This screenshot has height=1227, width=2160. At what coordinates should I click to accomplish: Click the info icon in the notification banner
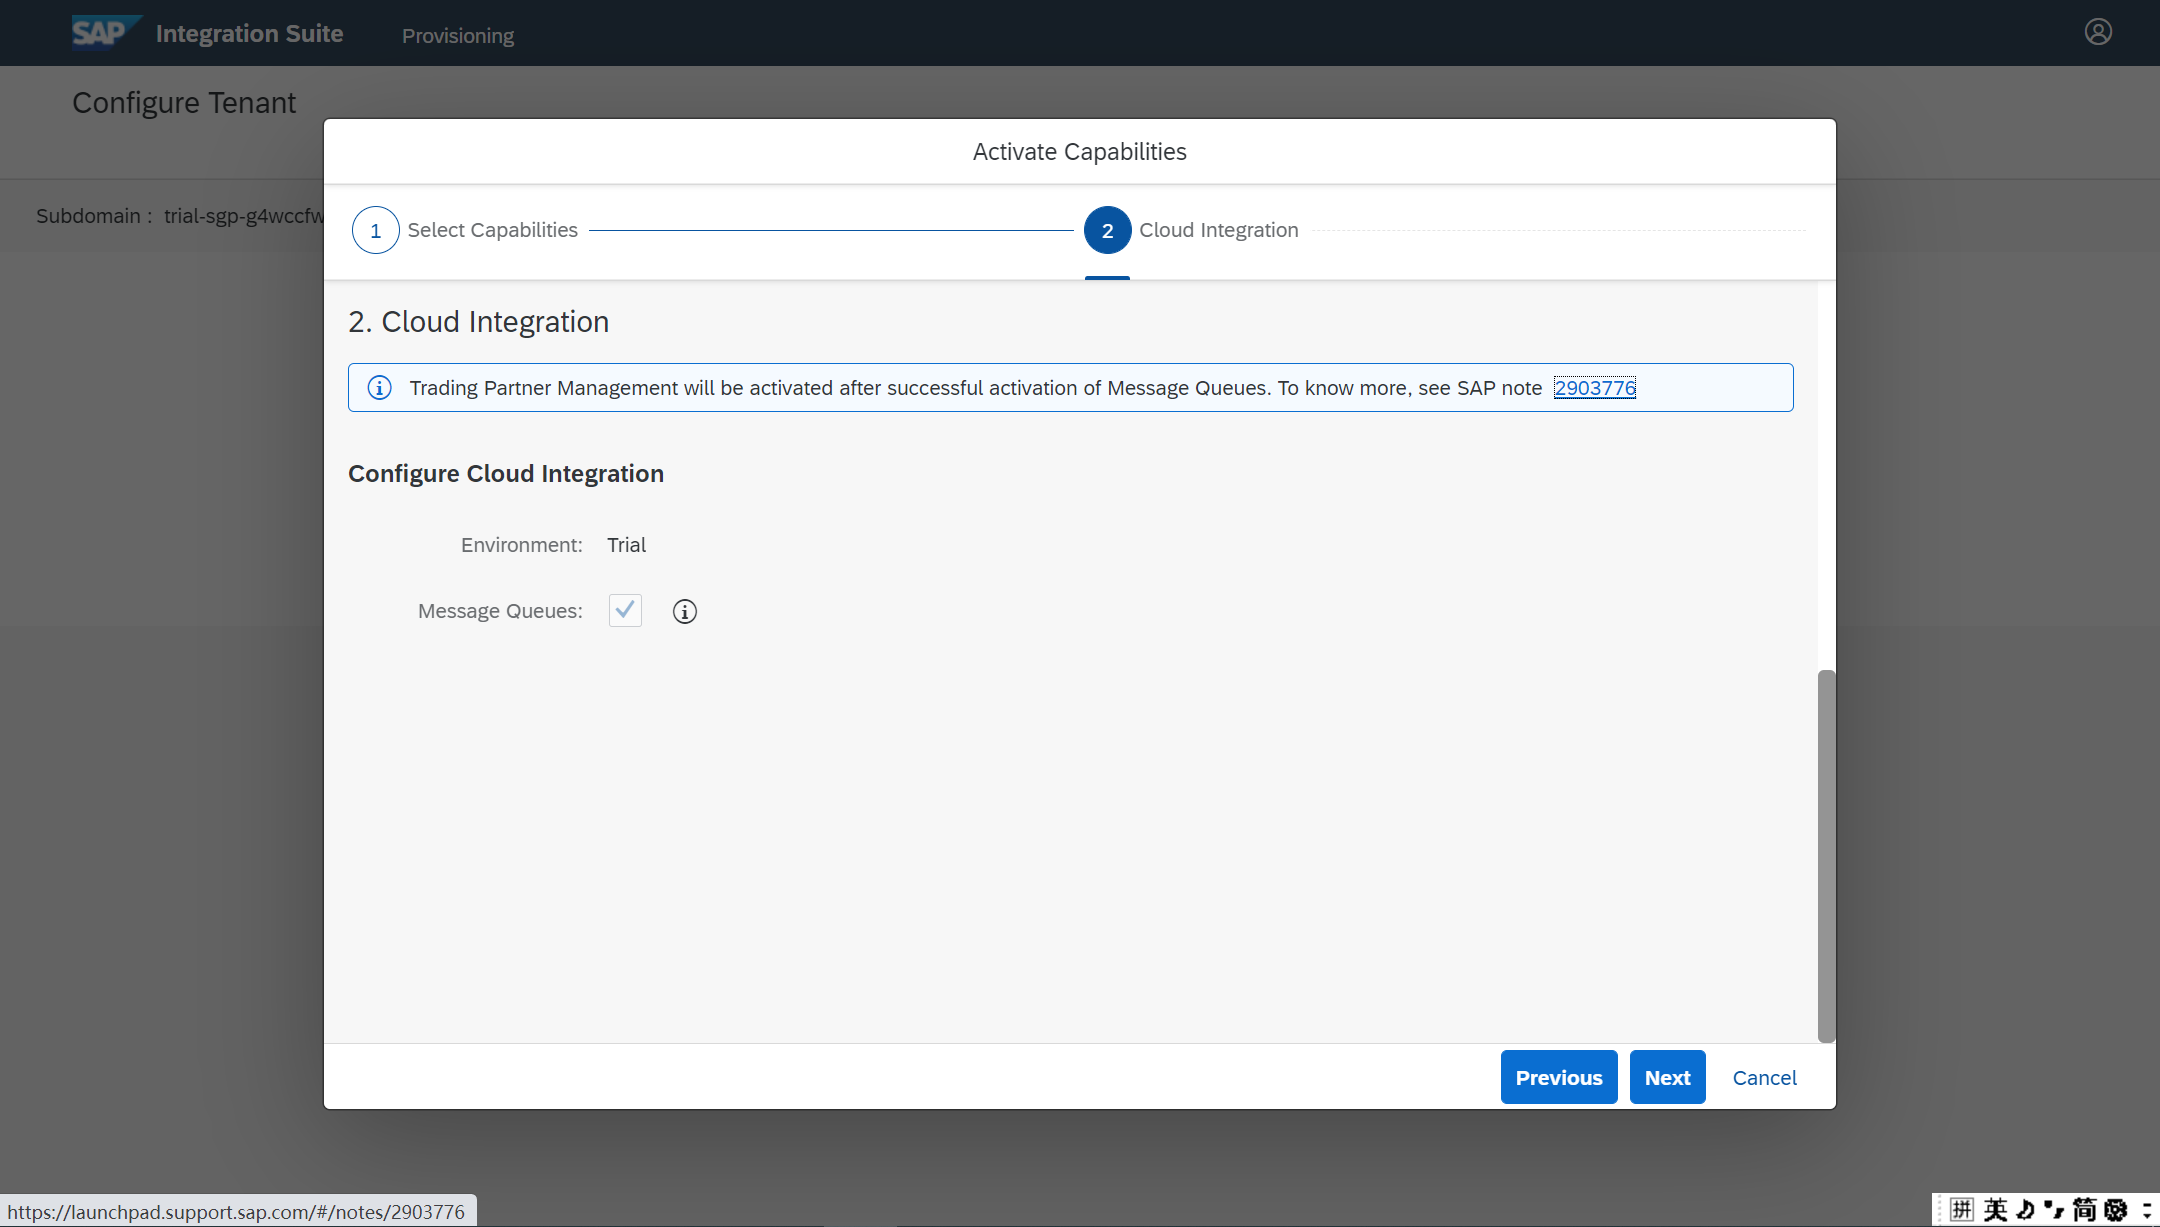(379, 388)
